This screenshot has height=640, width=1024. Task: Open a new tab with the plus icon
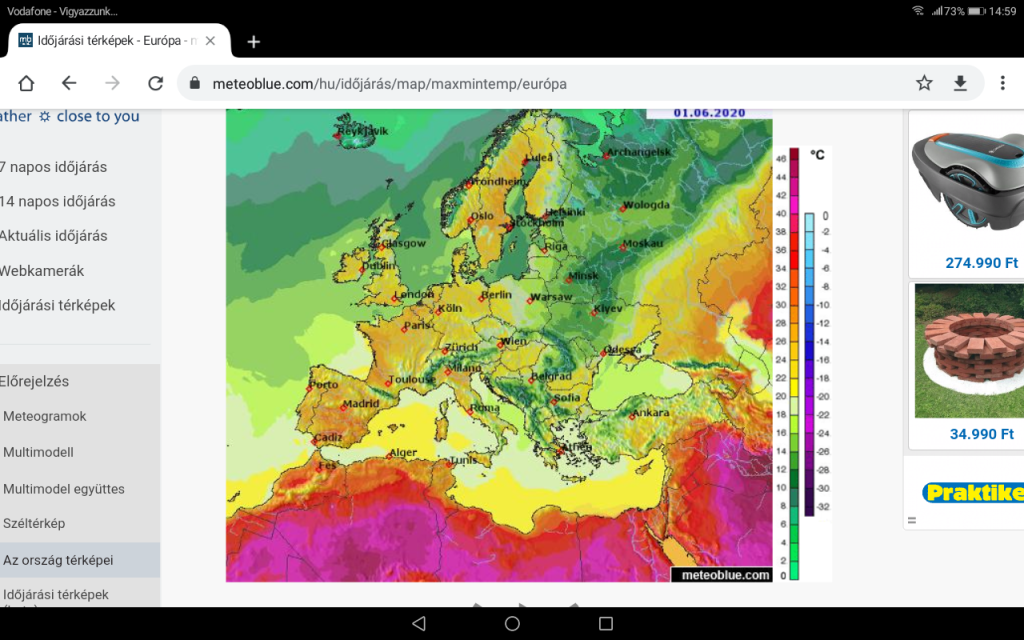254,41
